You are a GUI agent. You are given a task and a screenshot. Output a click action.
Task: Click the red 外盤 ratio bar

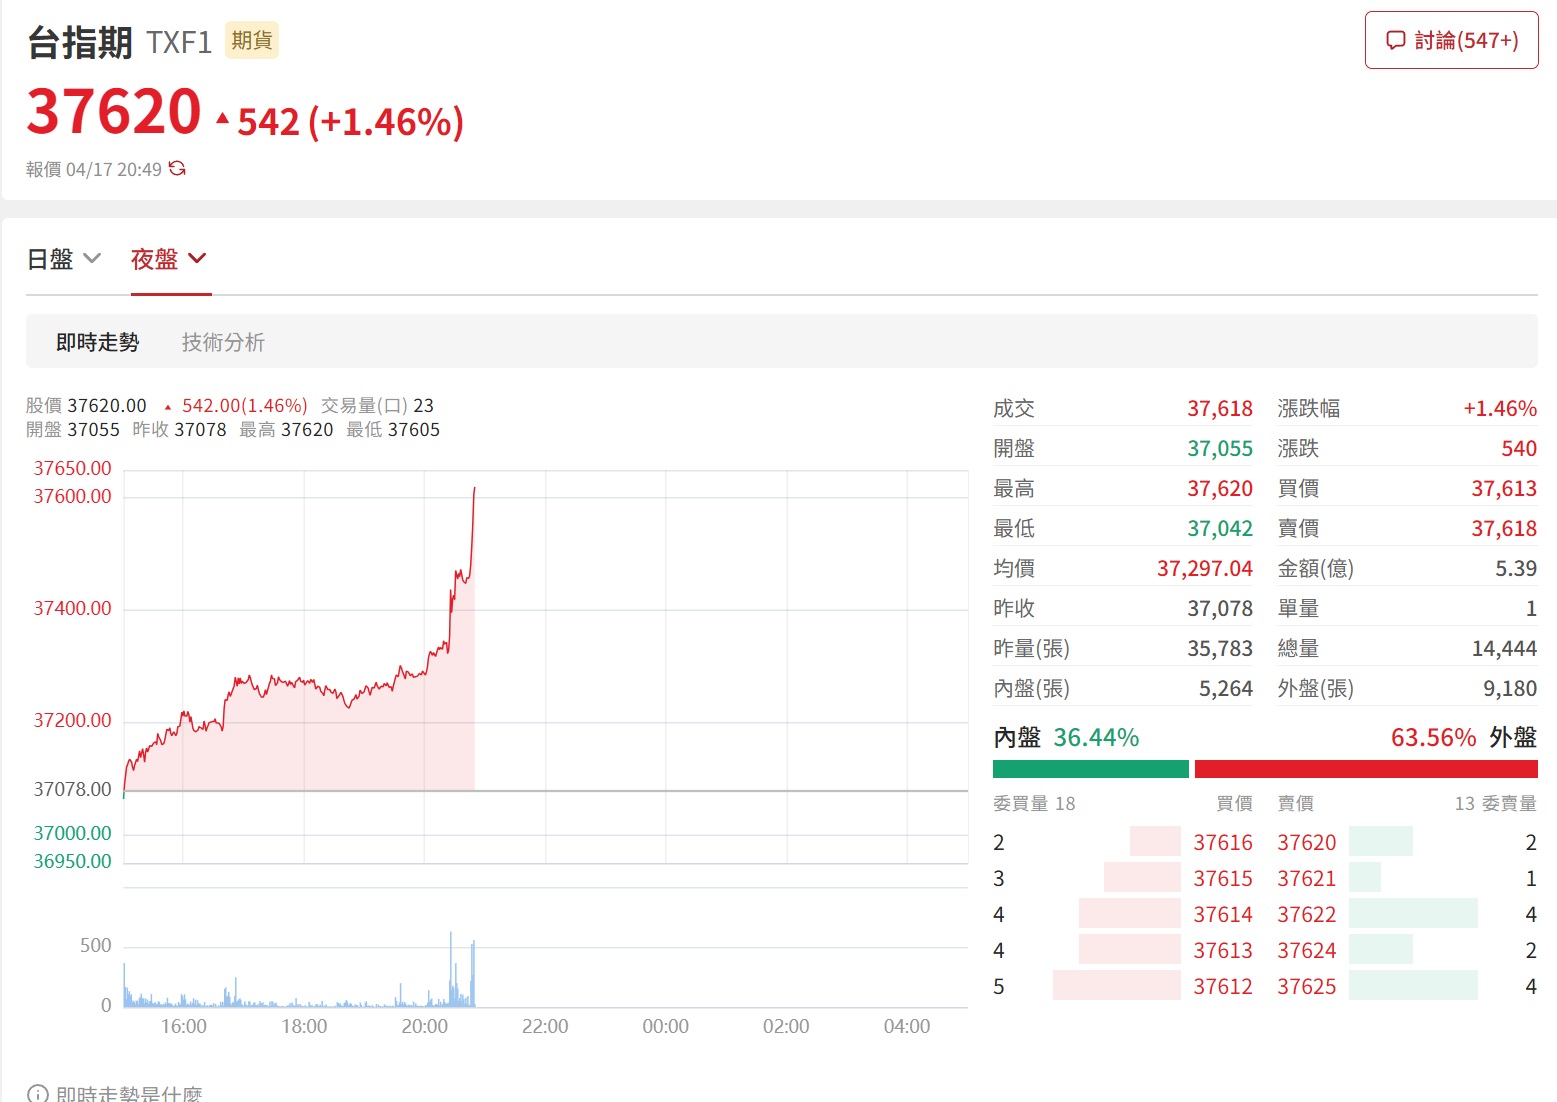click(1366, 769)
